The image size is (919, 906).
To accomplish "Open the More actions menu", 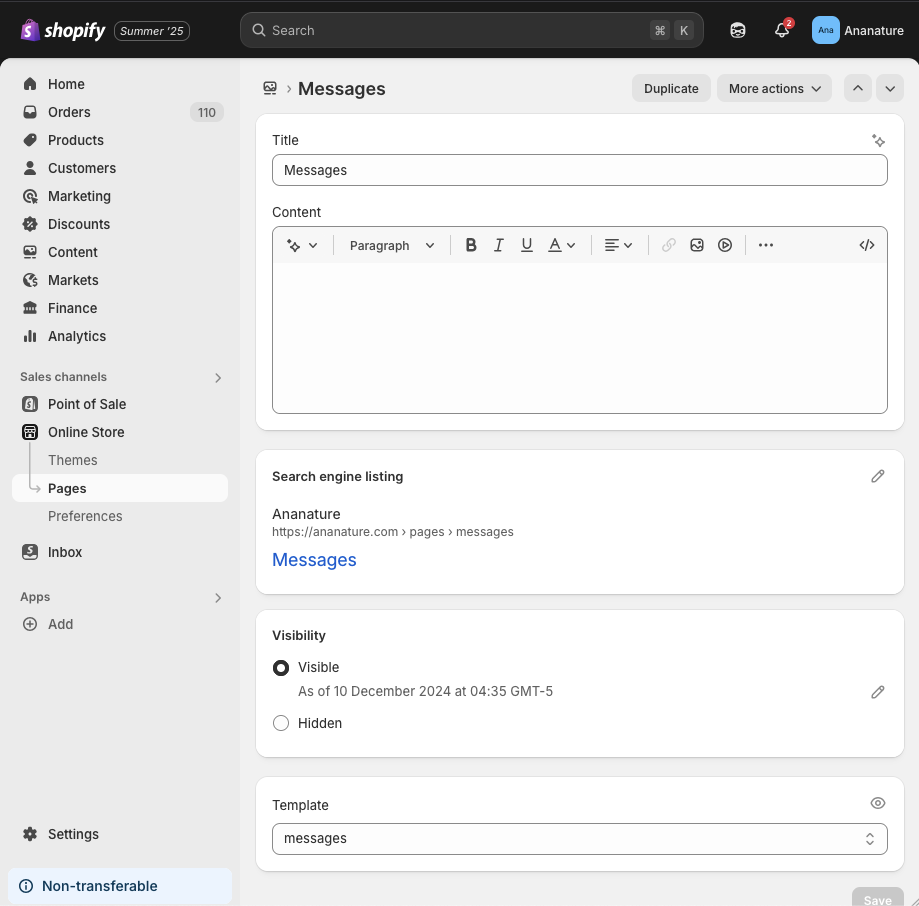I will coord(773,88).
